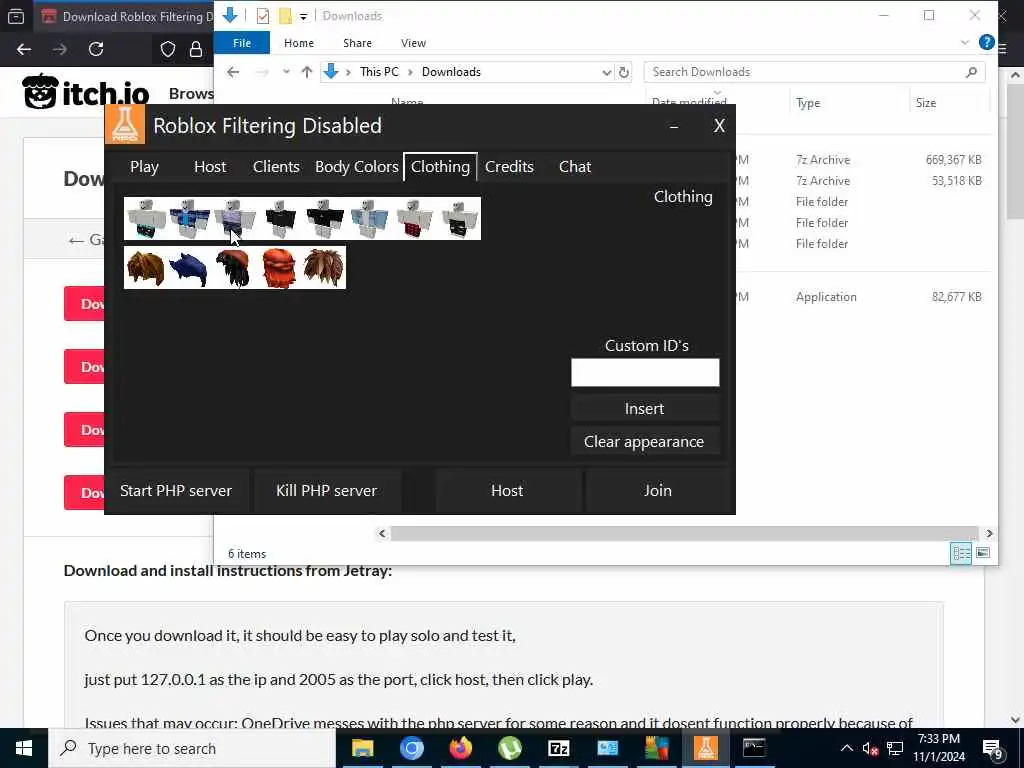
Task: Click horizontal scrollbar right arrow in Explorer
Action: [x=989, y=534]
